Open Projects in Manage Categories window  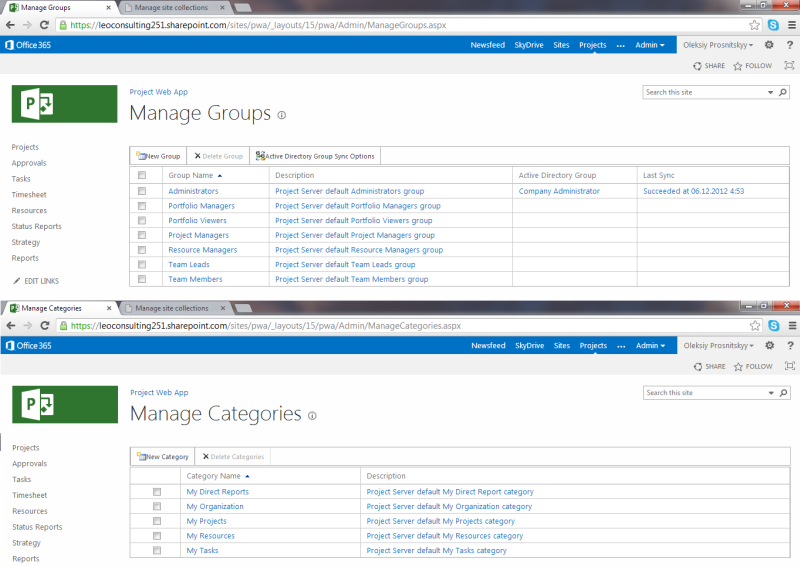pyautogui.click(x=593, y=346)
